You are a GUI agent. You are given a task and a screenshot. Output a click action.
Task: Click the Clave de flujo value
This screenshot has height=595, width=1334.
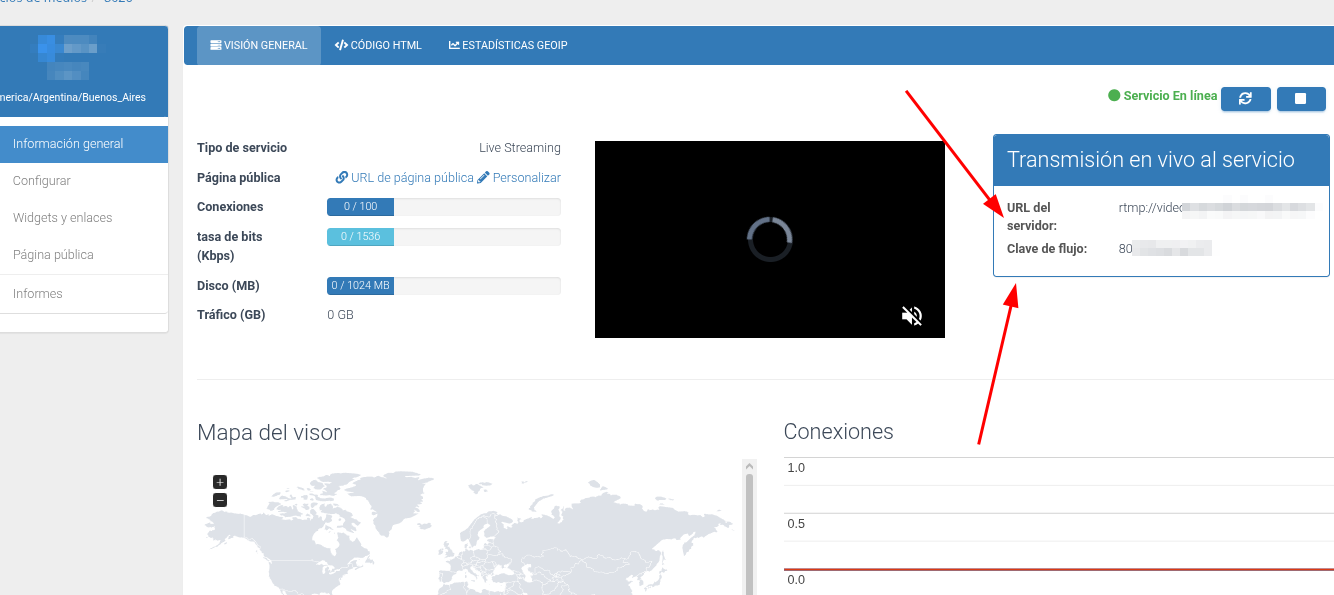[1165, 248]
